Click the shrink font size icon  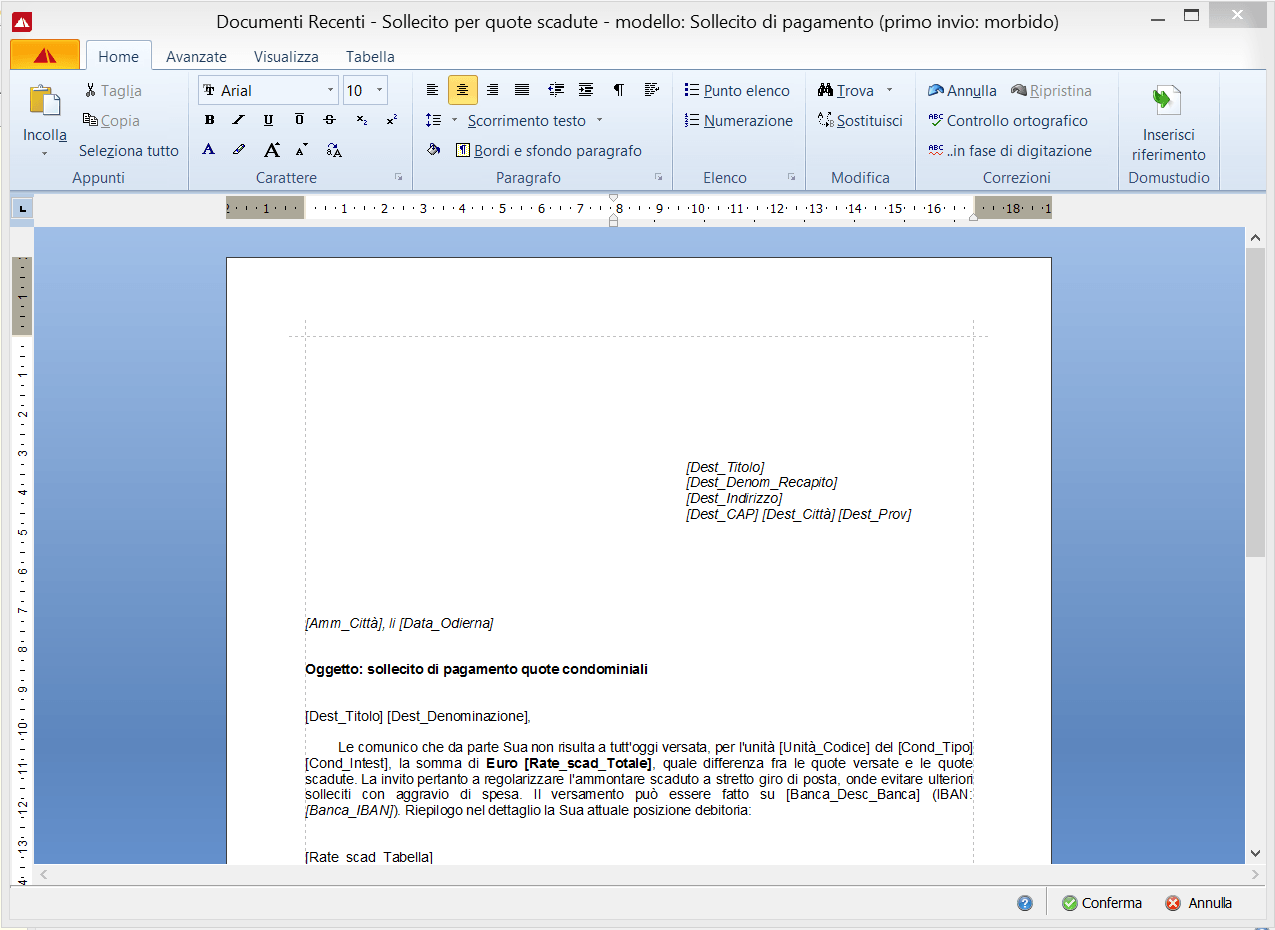click(x=302, y=150)
